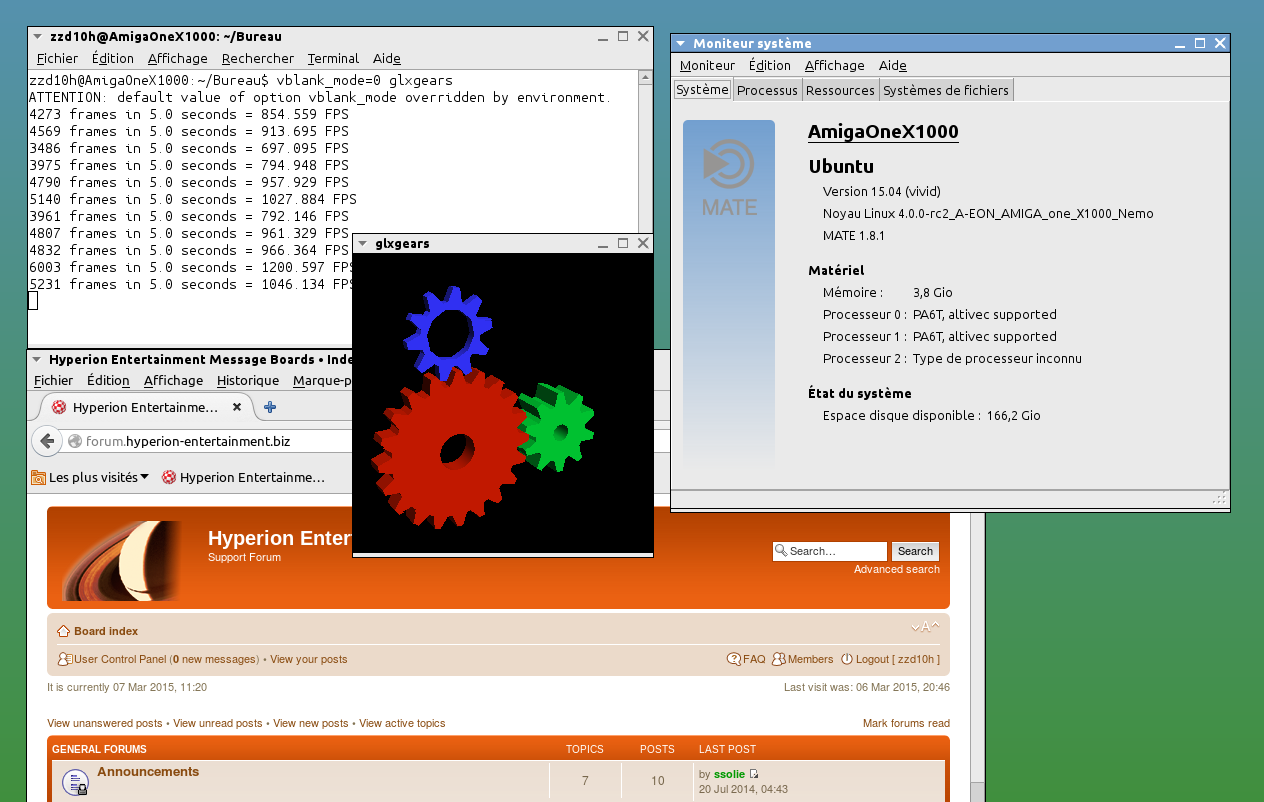Screen dimensions: 1264x802
Task: Open a new tab with plus icon
Action: tap(270, 407)
